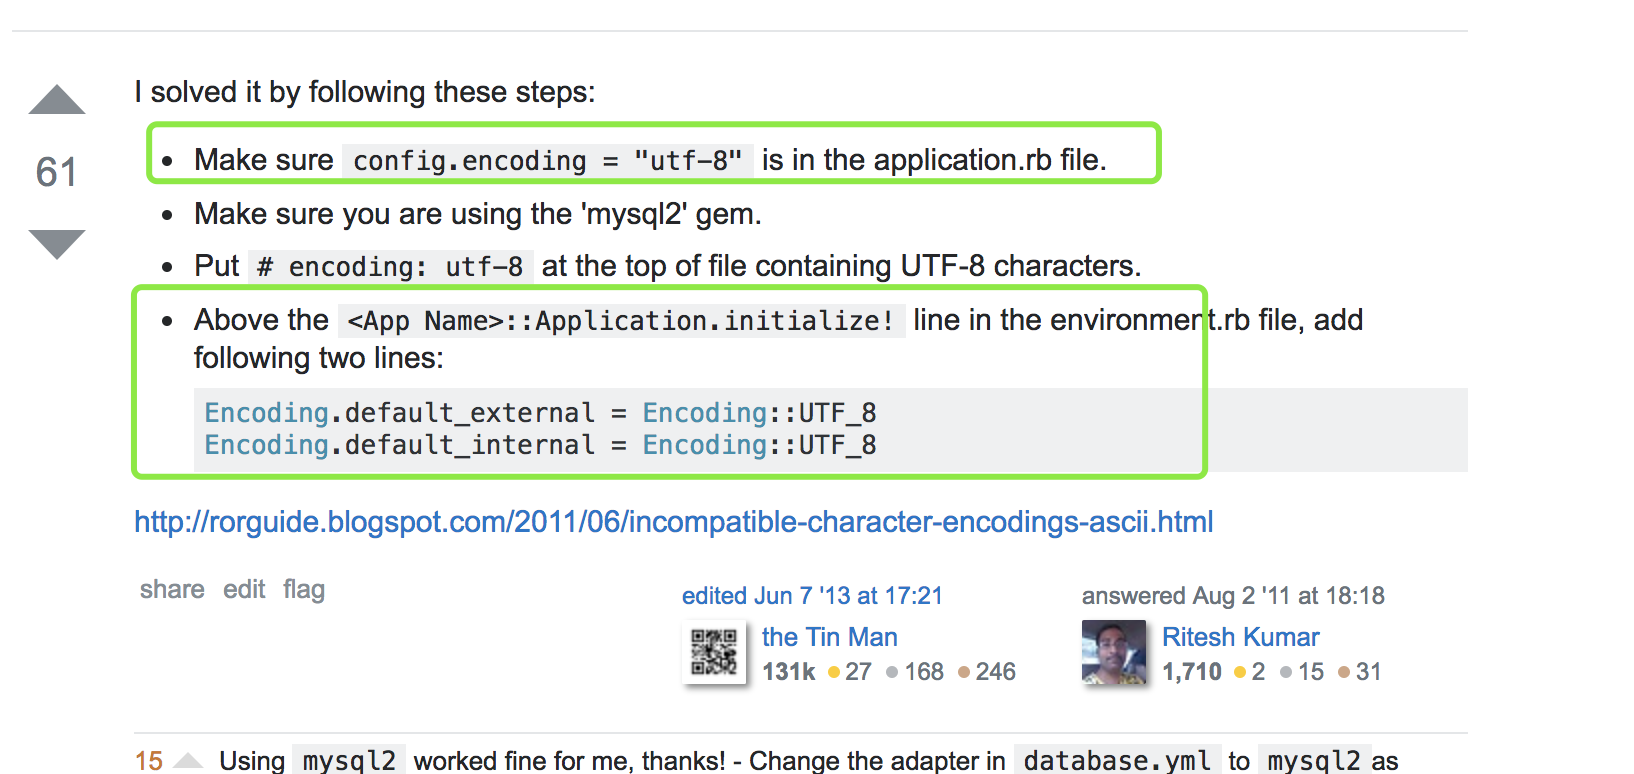This screenshot has height=774, width=1634.
Task: Flag this answer
Action: click(304, 590)
